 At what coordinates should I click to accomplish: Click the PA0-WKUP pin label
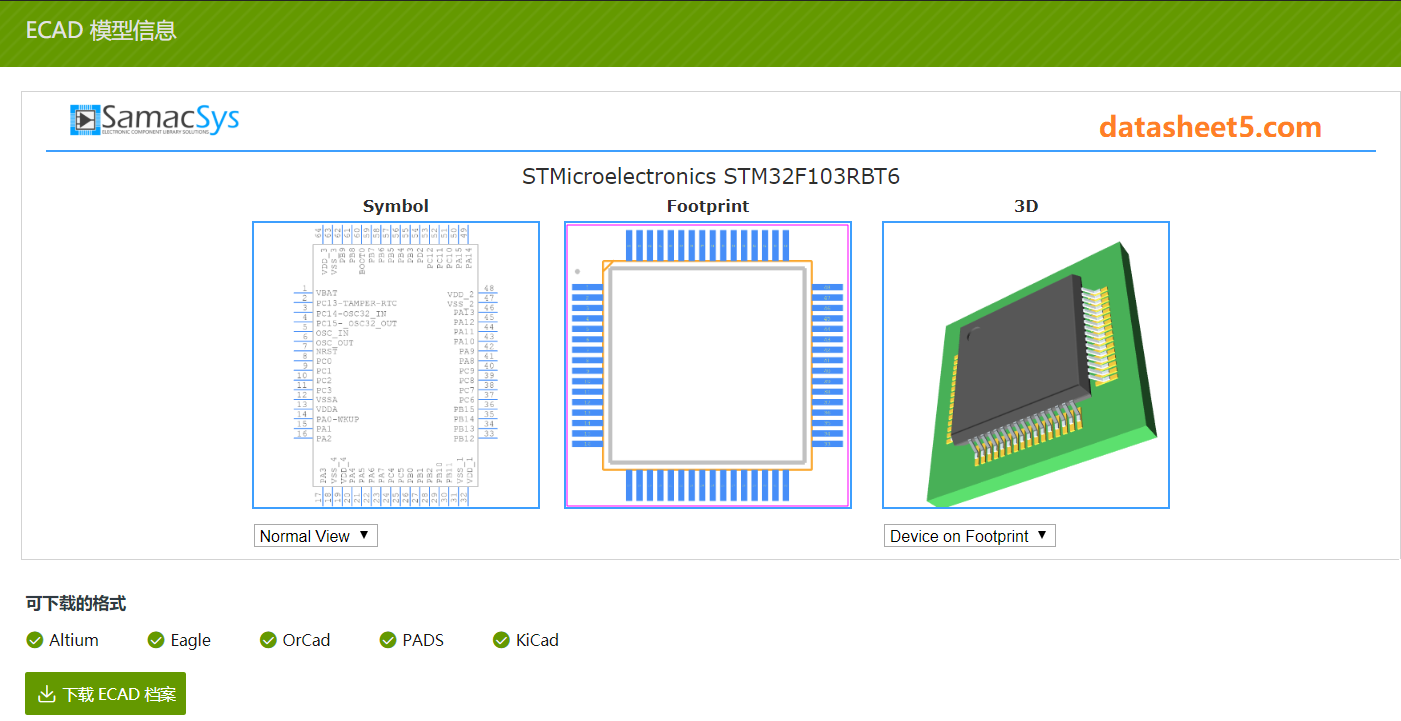(337, 419)
